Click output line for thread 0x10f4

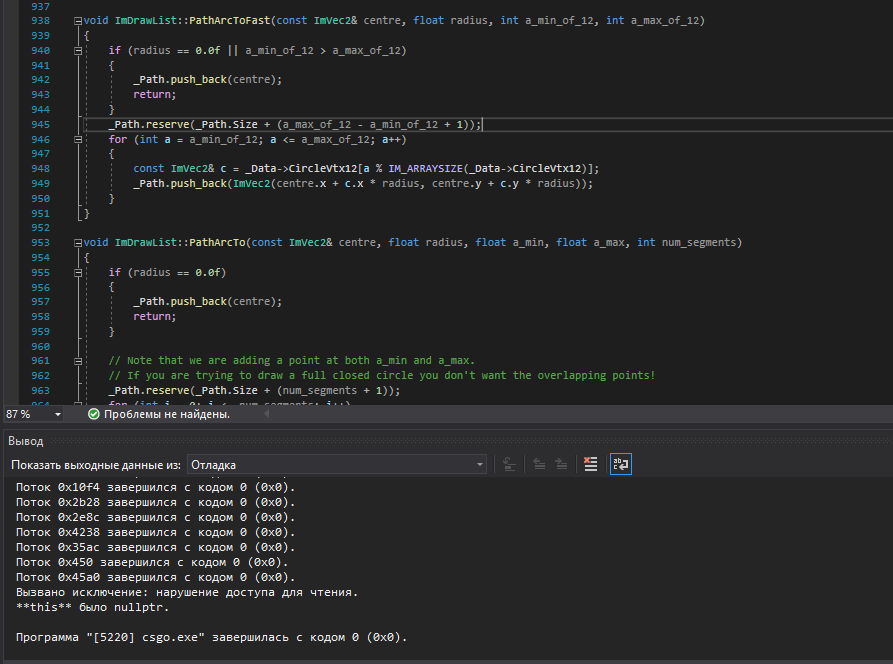pyautogui.click(x=156, y=487)
